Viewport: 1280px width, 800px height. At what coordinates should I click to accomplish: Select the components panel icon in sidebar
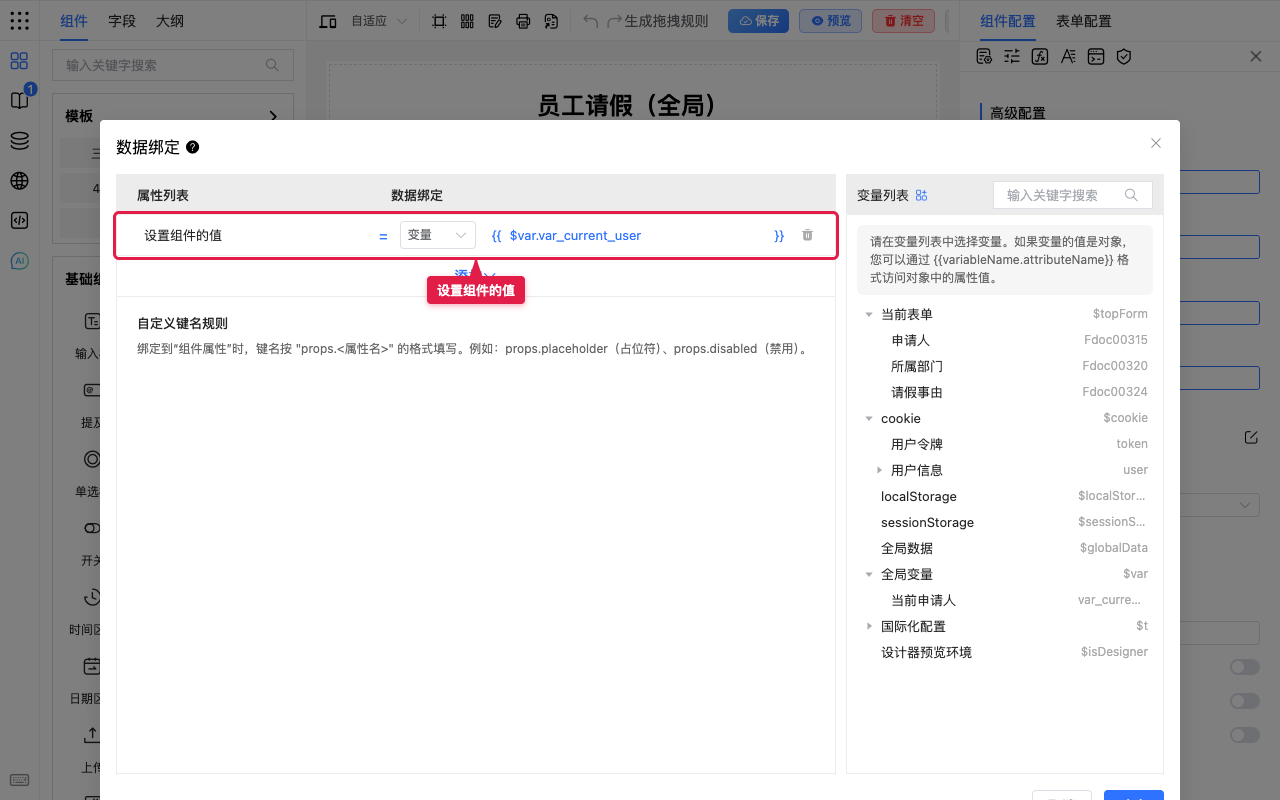[19, 61]
